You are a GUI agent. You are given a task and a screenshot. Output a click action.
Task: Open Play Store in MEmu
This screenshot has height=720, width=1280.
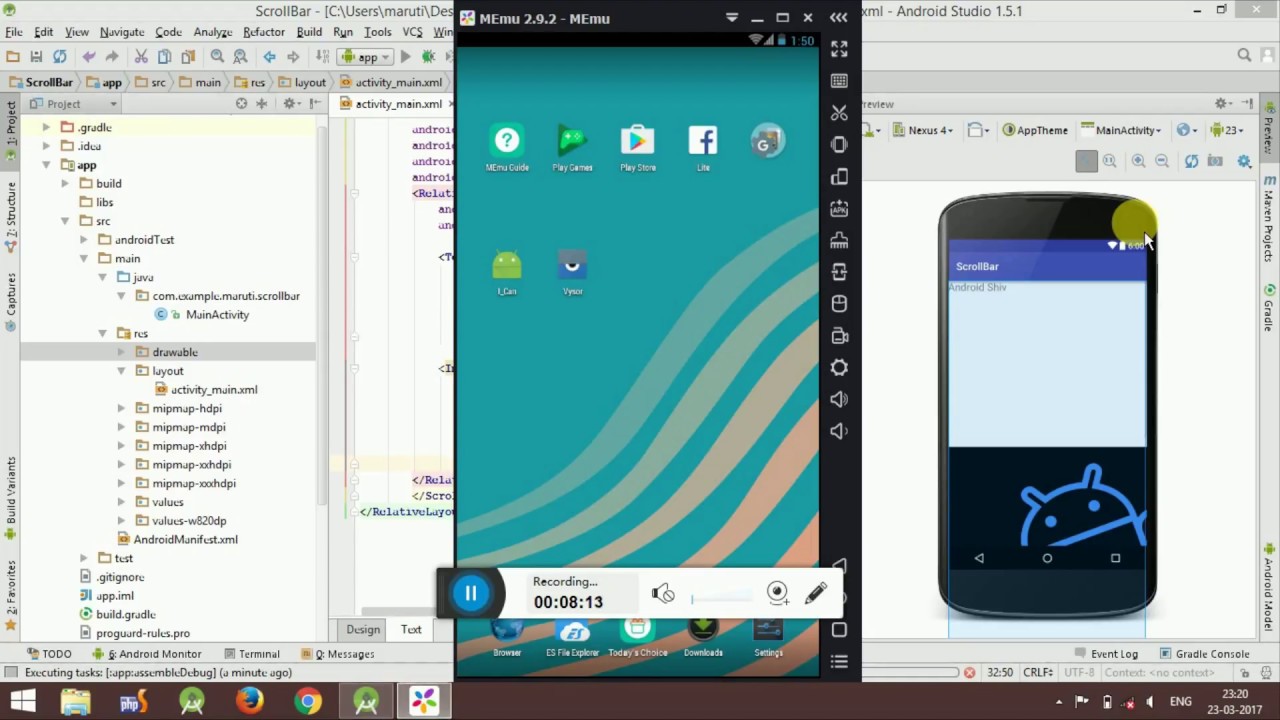[637, 148]
